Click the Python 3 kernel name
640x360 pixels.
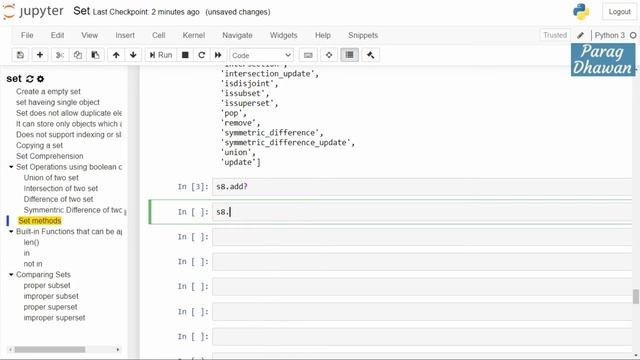point(609,36)
